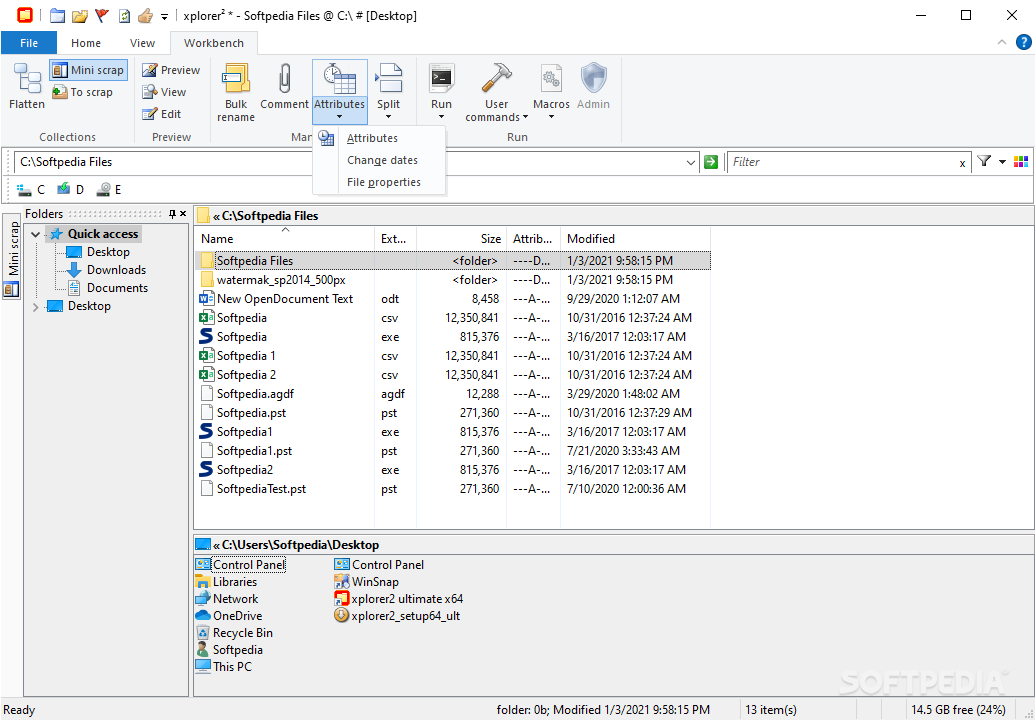Screen dimensions: 1036x721
Task: Click the thumbs-up quick-access icon
Action: click(x=145, y=15)
